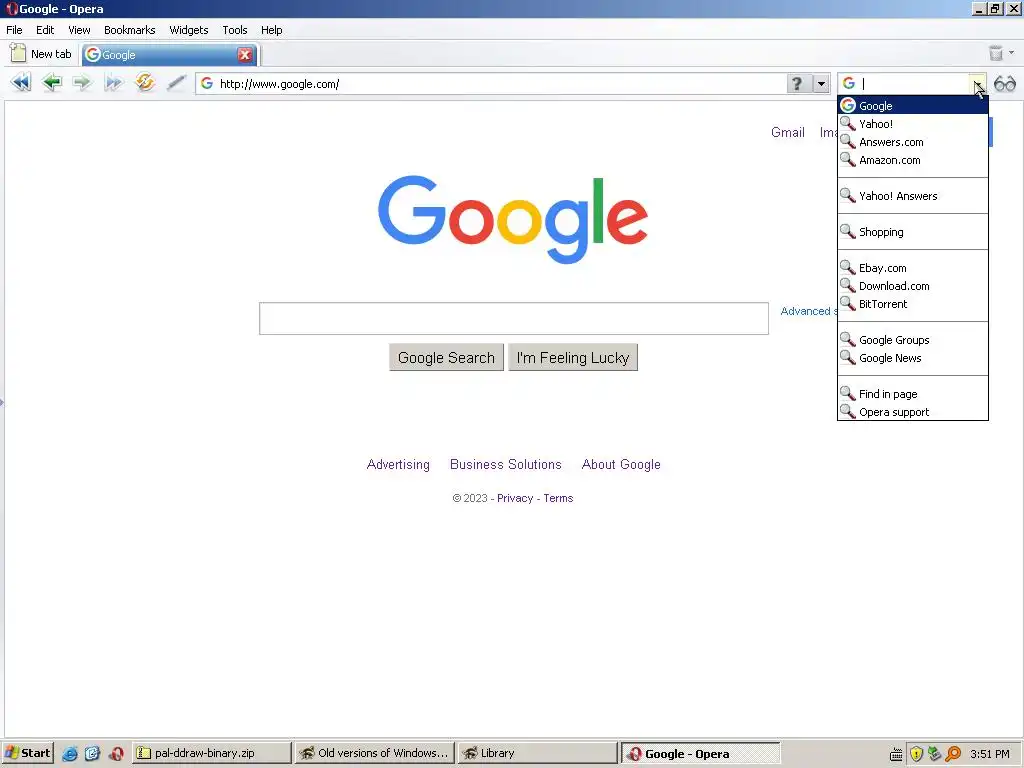The height and width of the screenshot is (768, 1024).
Task: Select Amazon.com search engine
Action: click(x=913, y=160)
